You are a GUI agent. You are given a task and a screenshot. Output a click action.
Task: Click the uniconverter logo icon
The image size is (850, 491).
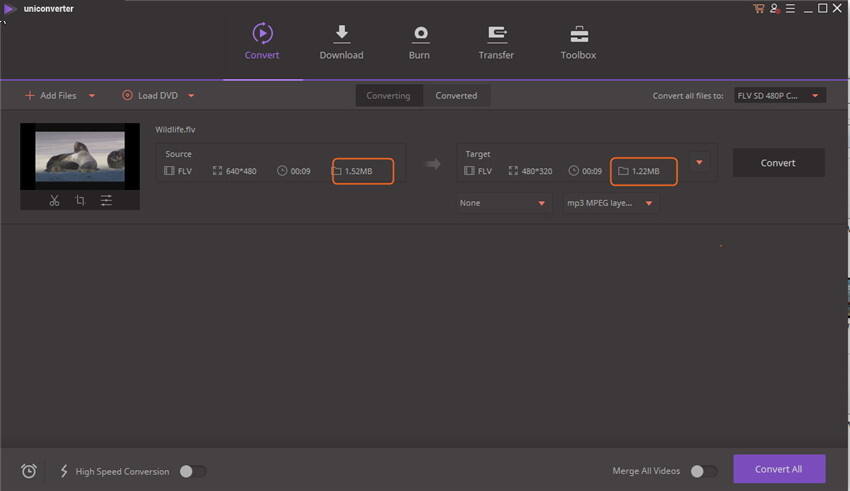coord(9,9)
